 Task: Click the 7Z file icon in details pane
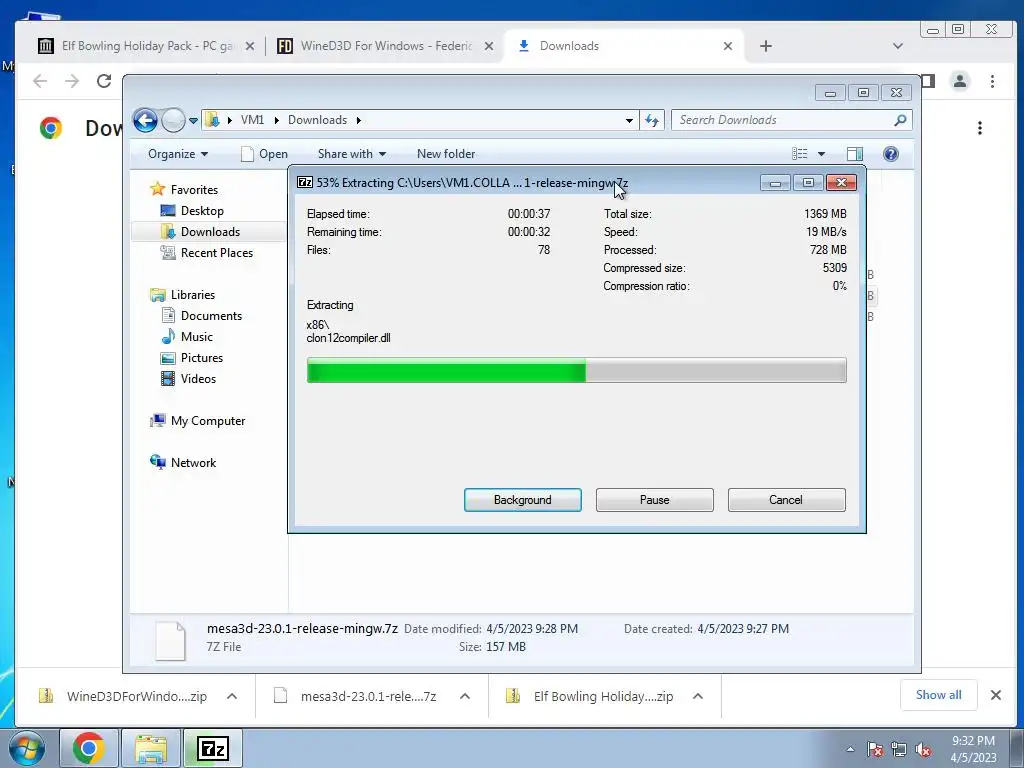pos(170,641)
